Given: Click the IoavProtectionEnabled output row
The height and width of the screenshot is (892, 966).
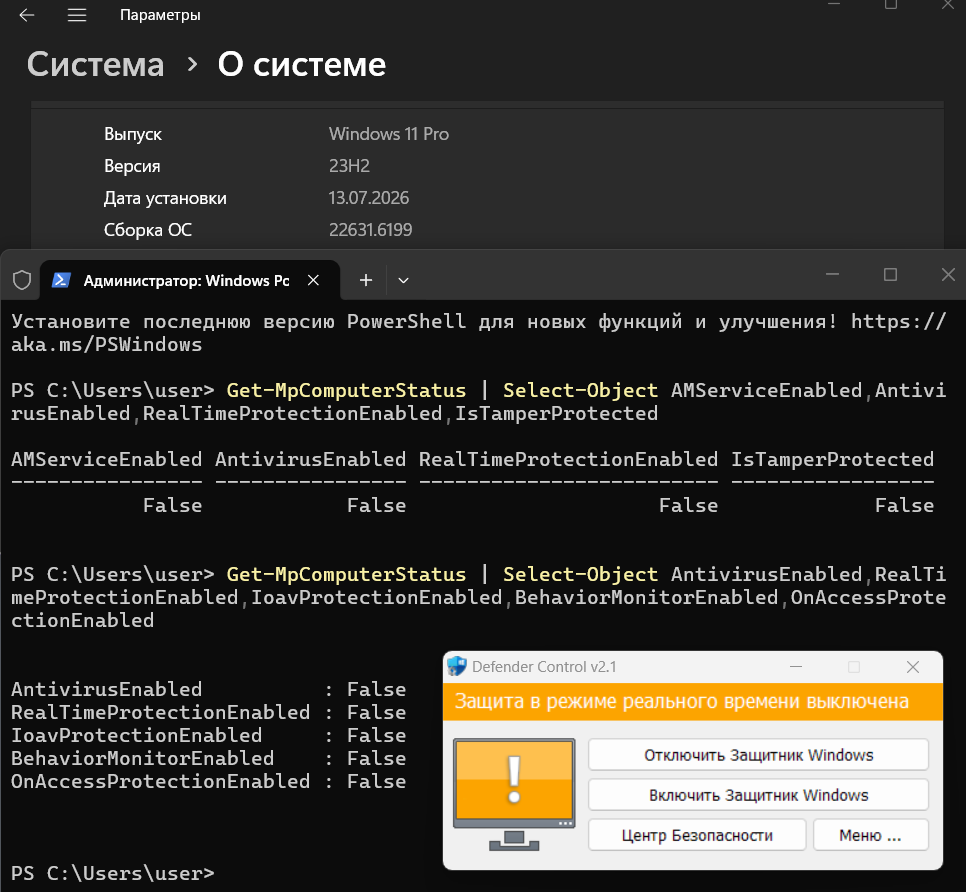Looking at the screenshot, I should pos(208,735).
